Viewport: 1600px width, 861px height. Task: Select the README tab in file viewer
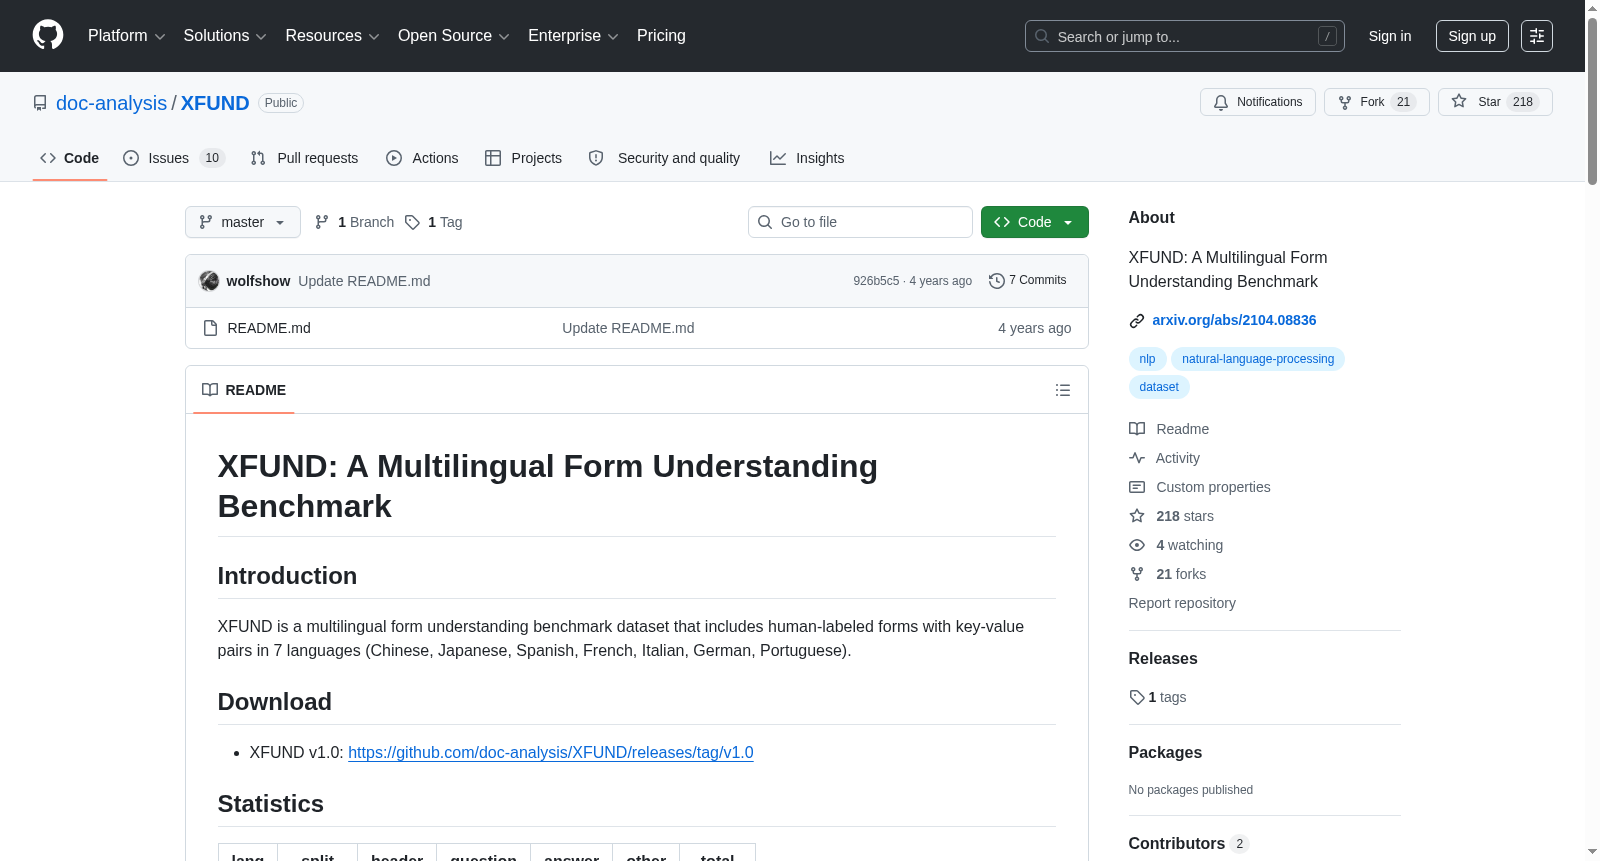click(244, 390)
